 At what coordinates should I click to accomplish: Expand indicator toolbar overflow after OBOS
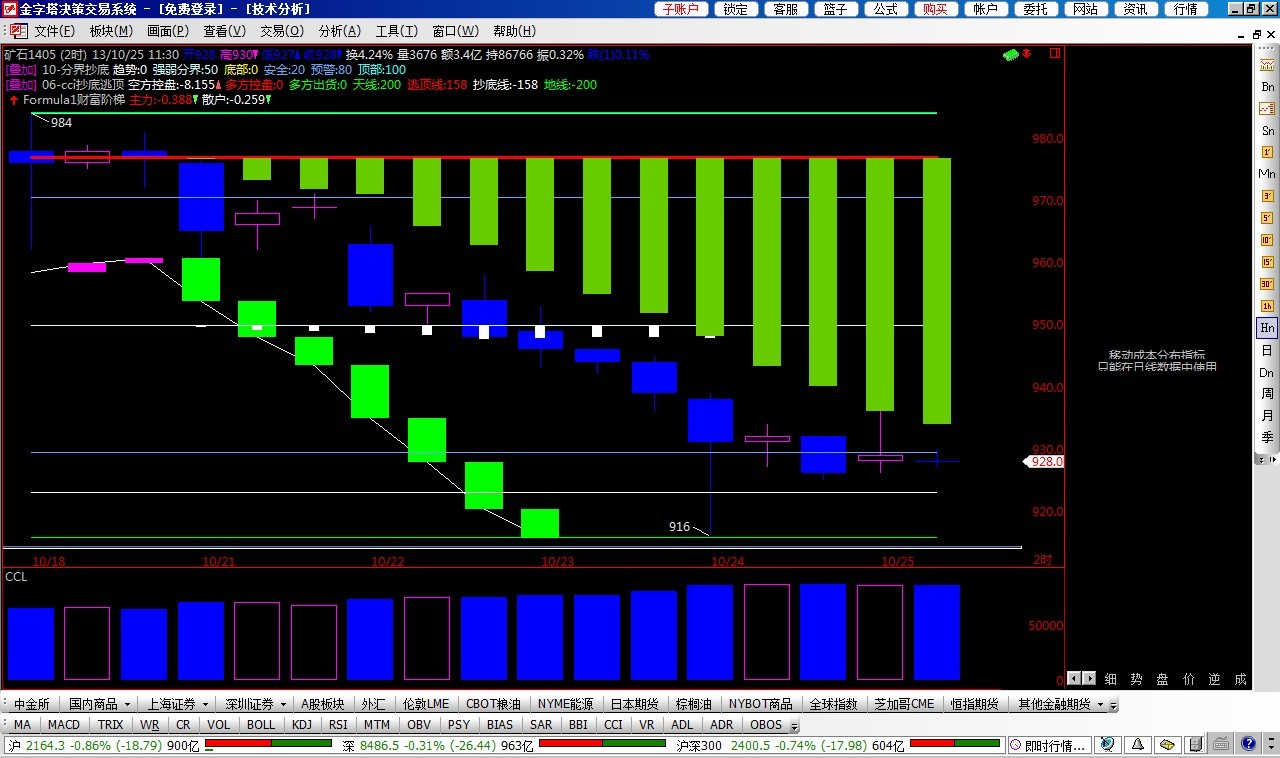[794, 725]
